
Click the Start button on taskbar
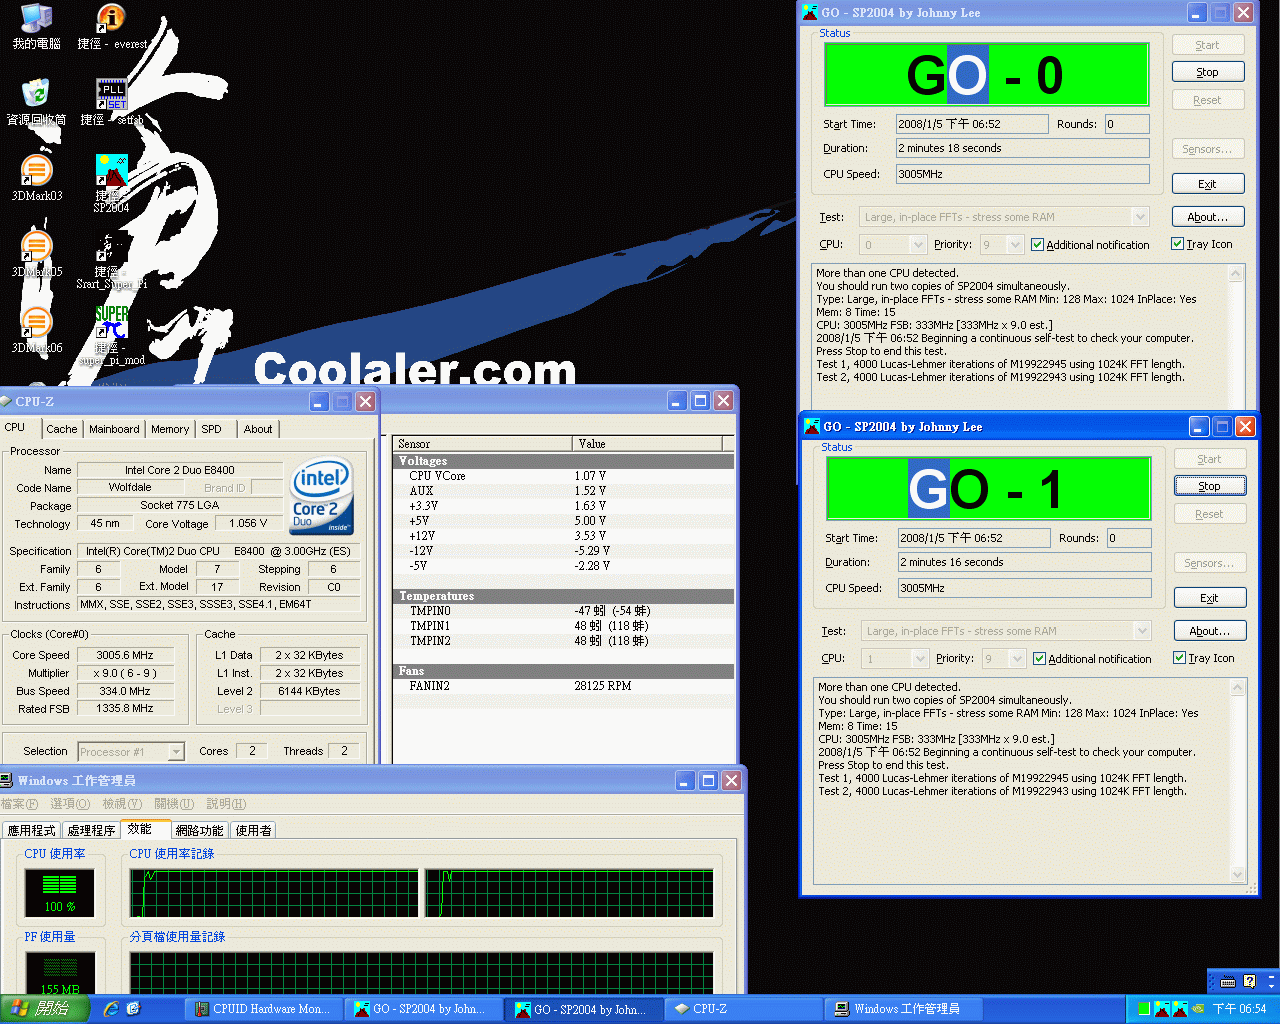(x=44, y=1009)
